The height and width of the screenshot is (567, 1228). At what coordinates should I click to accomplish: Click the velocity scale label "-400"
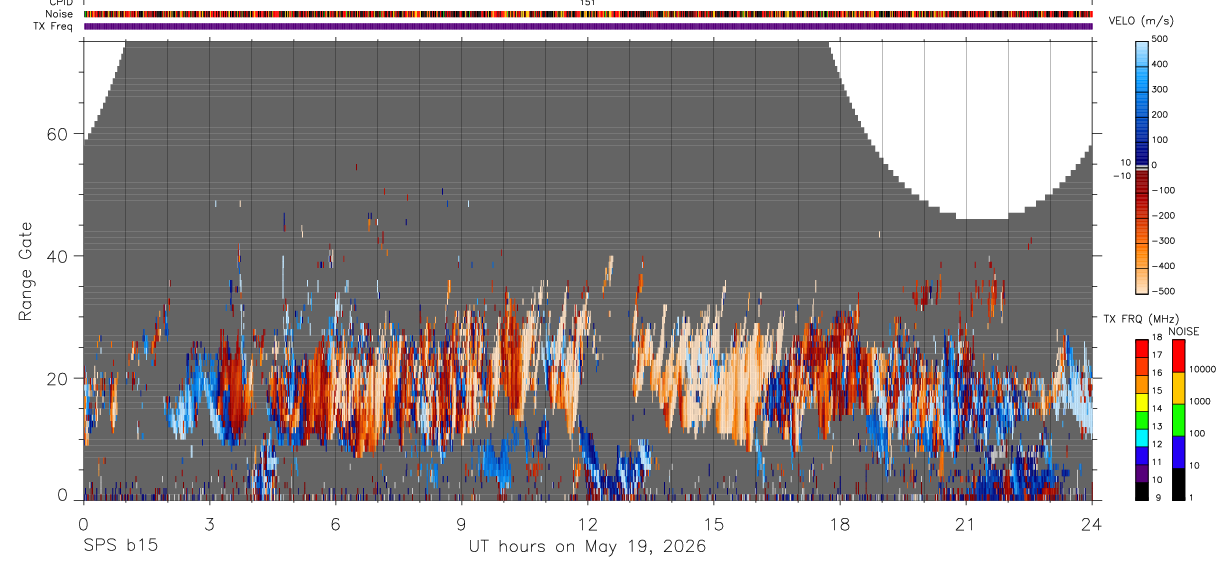(x=1162, y=266)
